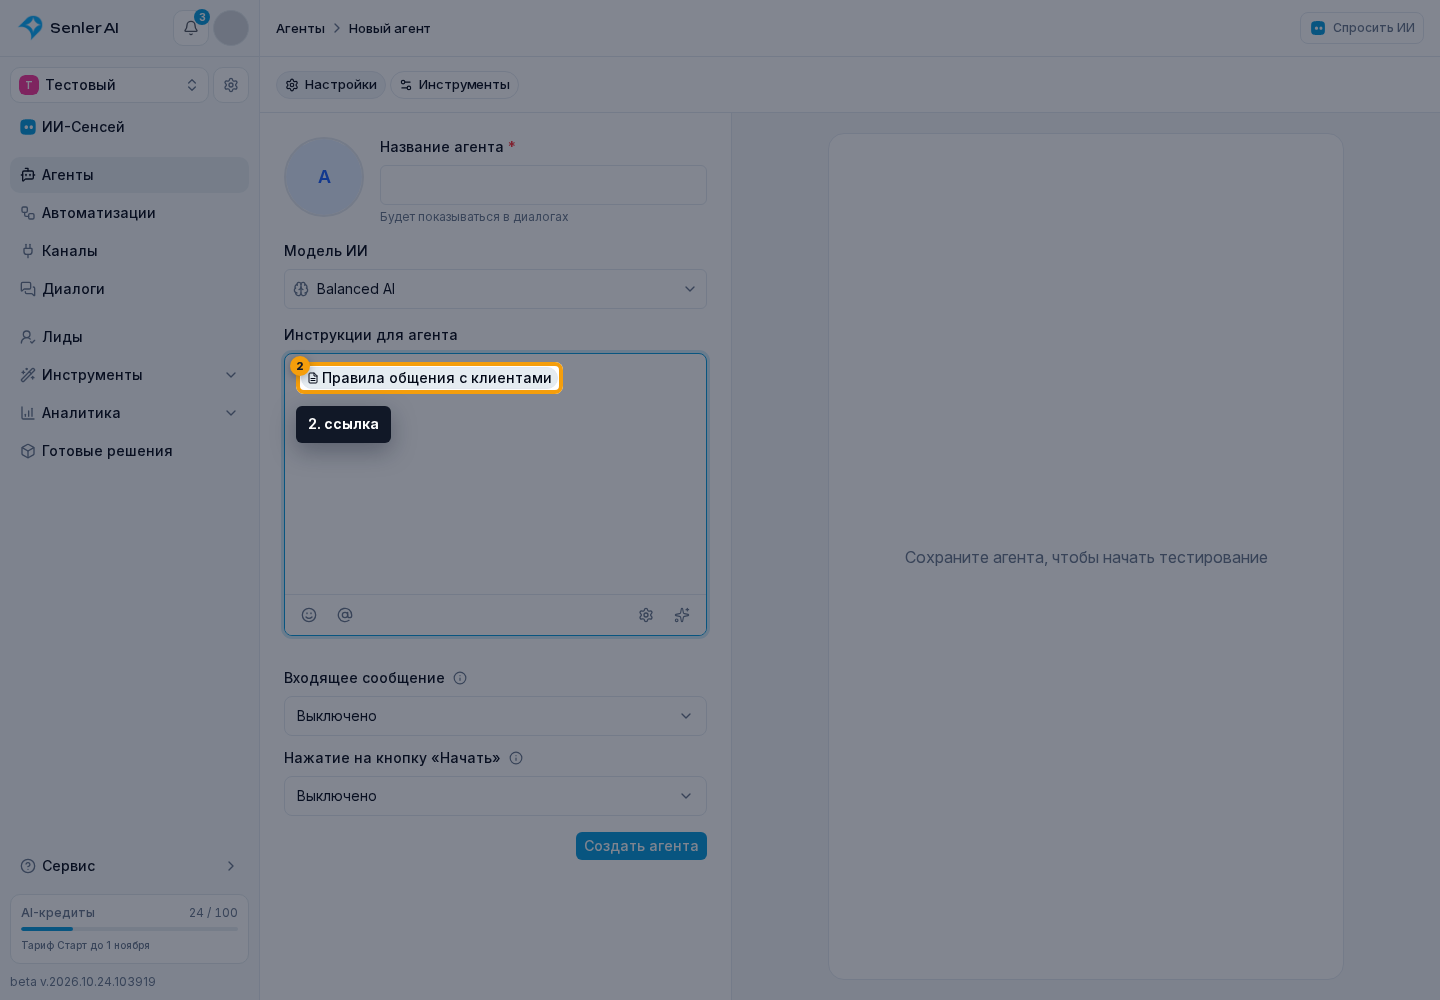This screenshot has width=1440, height=1000.
Task: Open the Нажатие на кнопку «Начать» dropdown
Action: (x=495, y=796)
